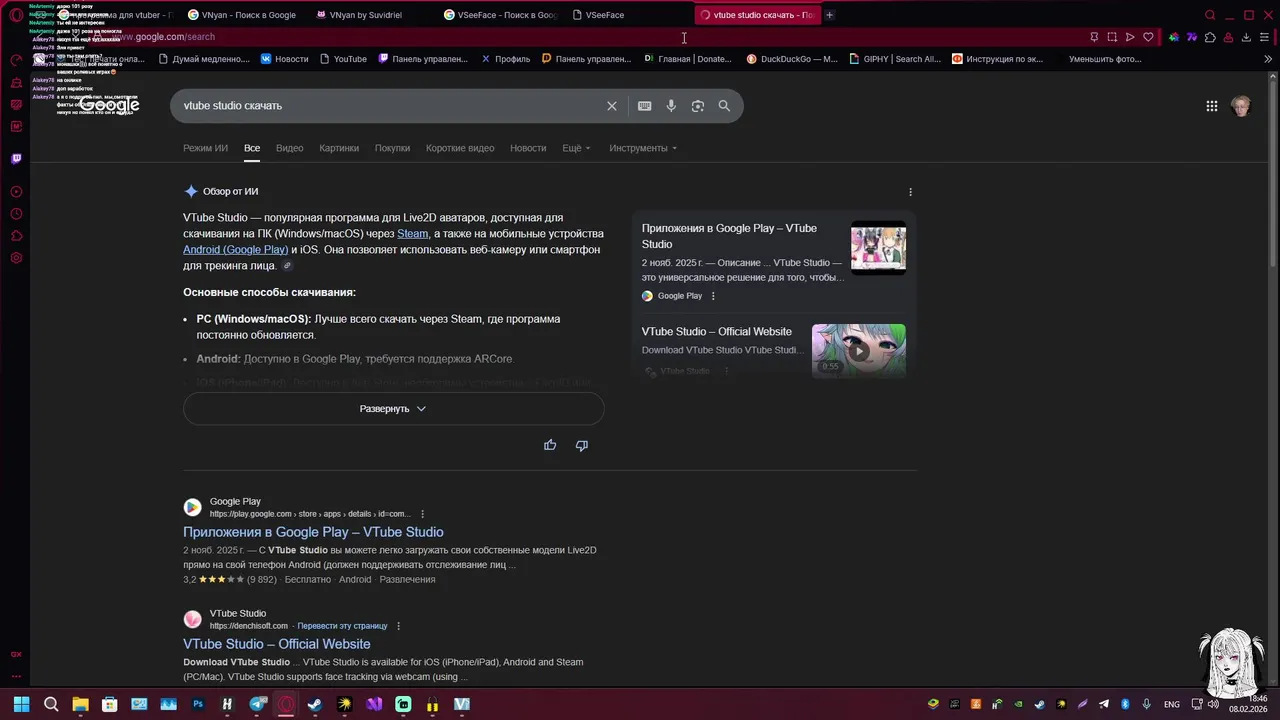
Task: Click Перевести эту страницу link
Action: coord(342,626)
